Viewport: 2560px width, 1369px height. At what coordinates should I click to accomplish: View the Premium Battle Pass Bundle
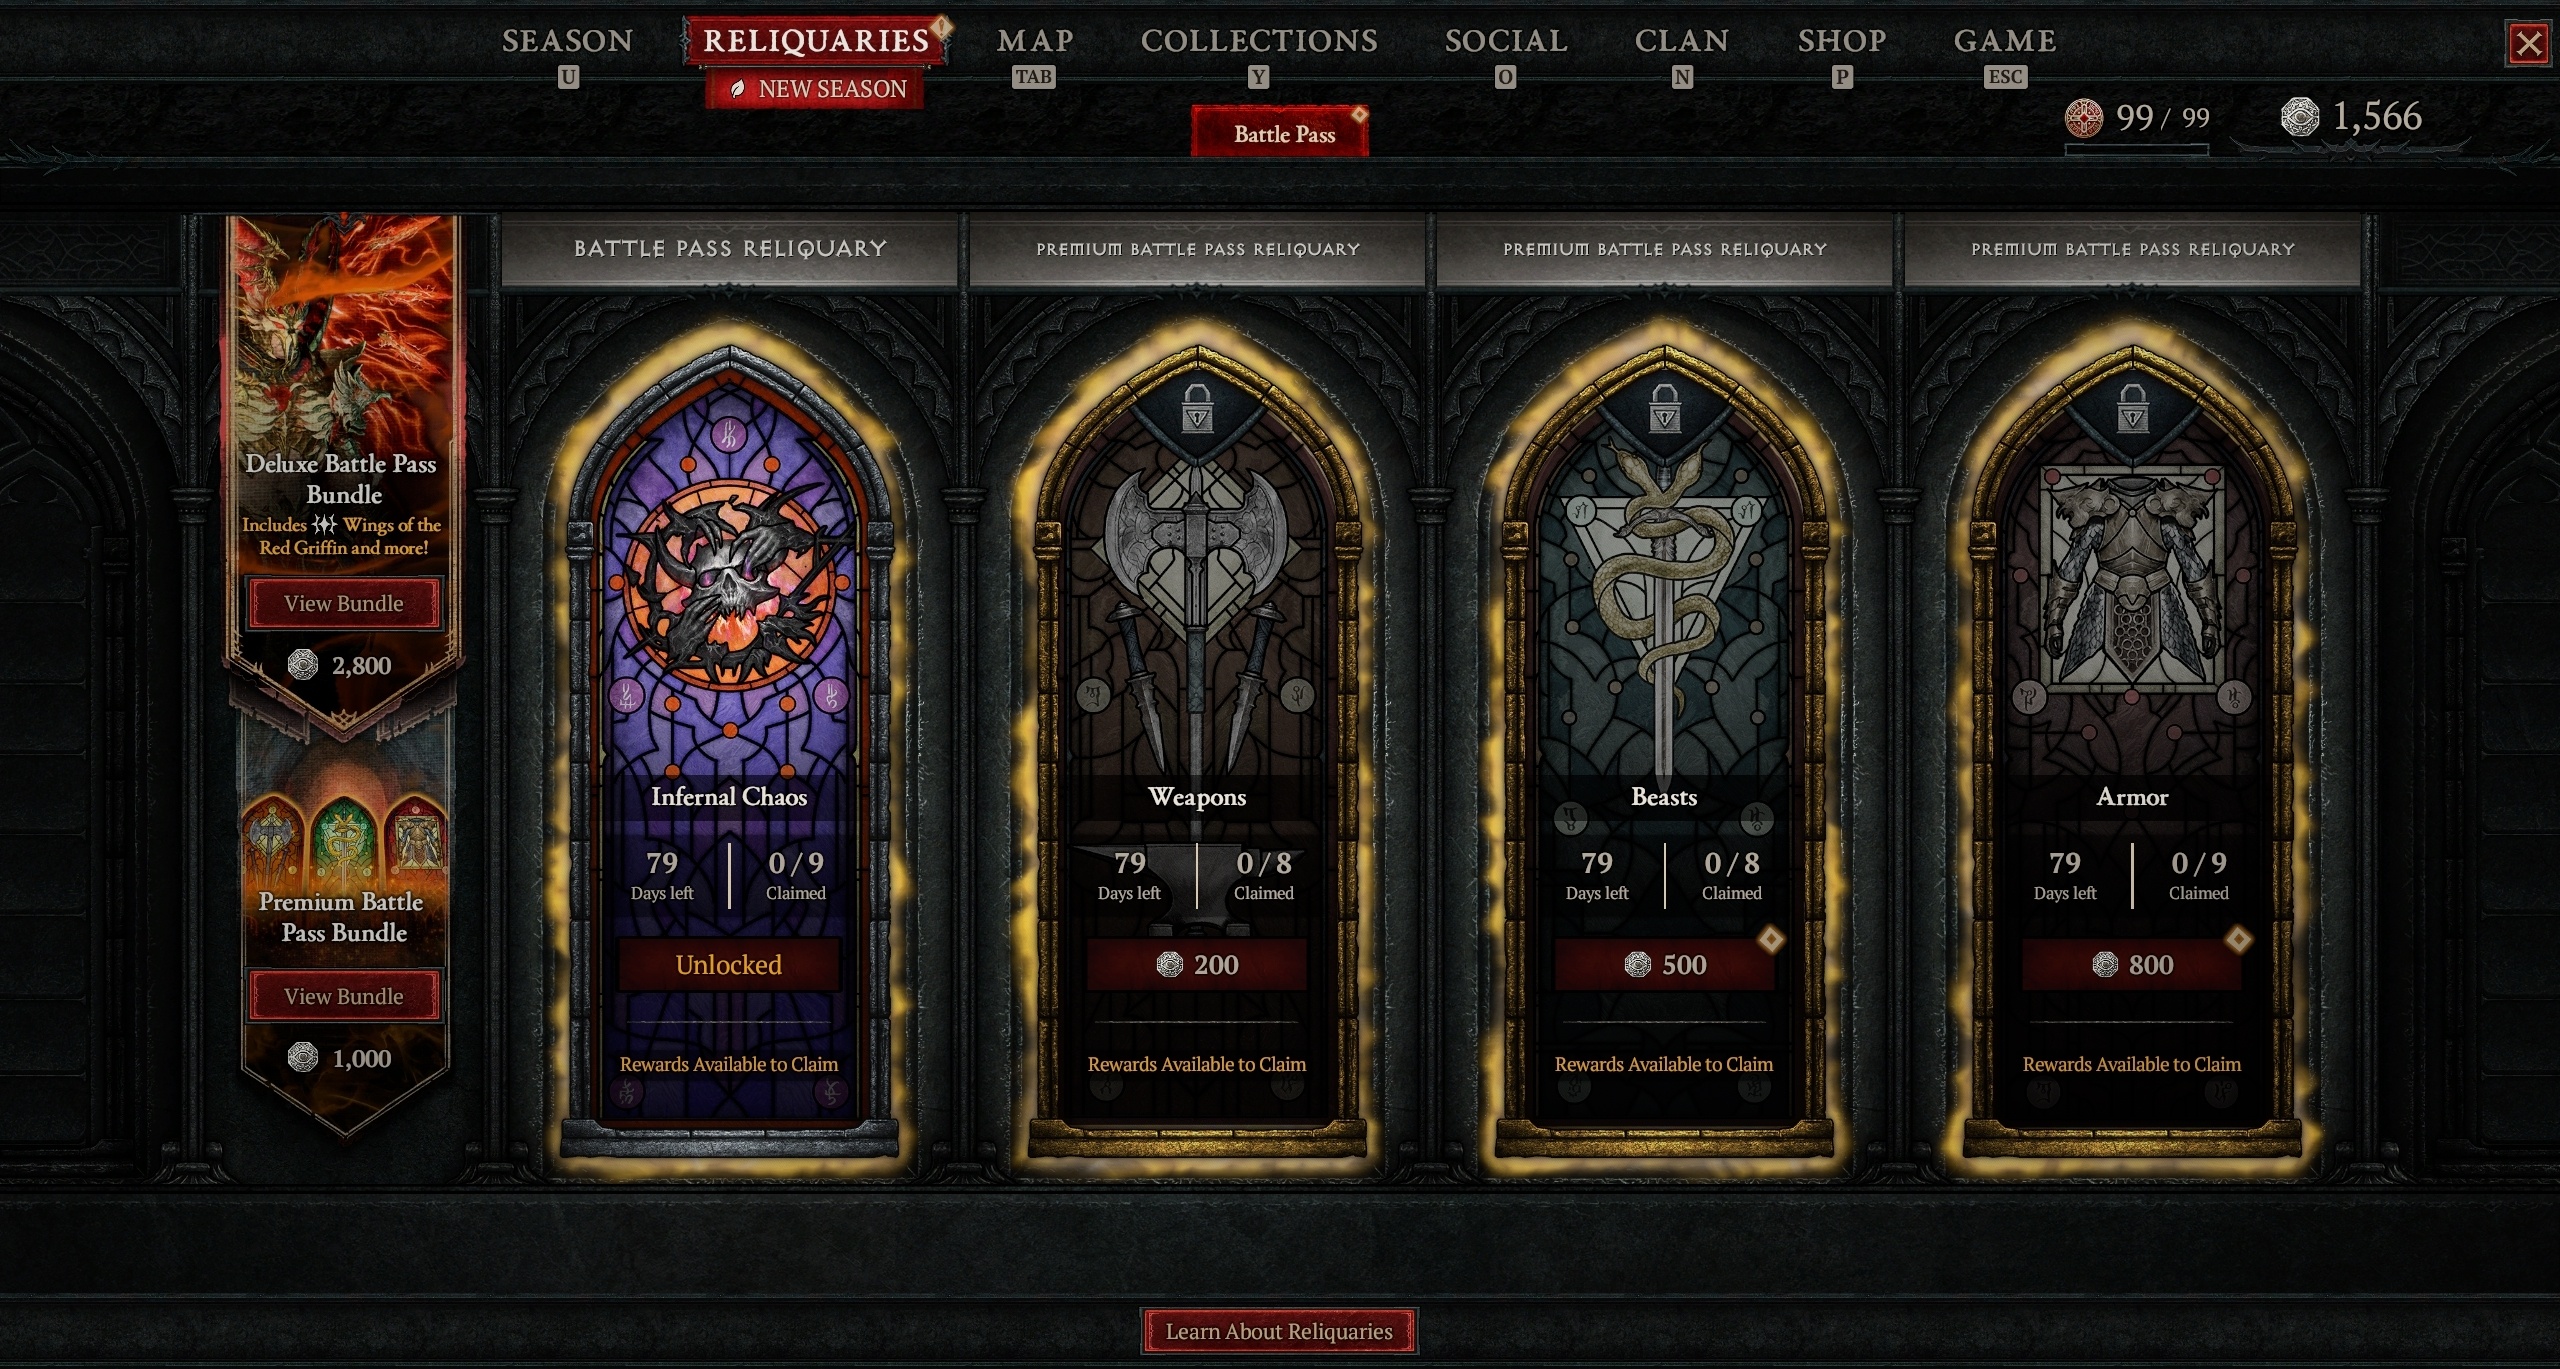coord(344,996)
